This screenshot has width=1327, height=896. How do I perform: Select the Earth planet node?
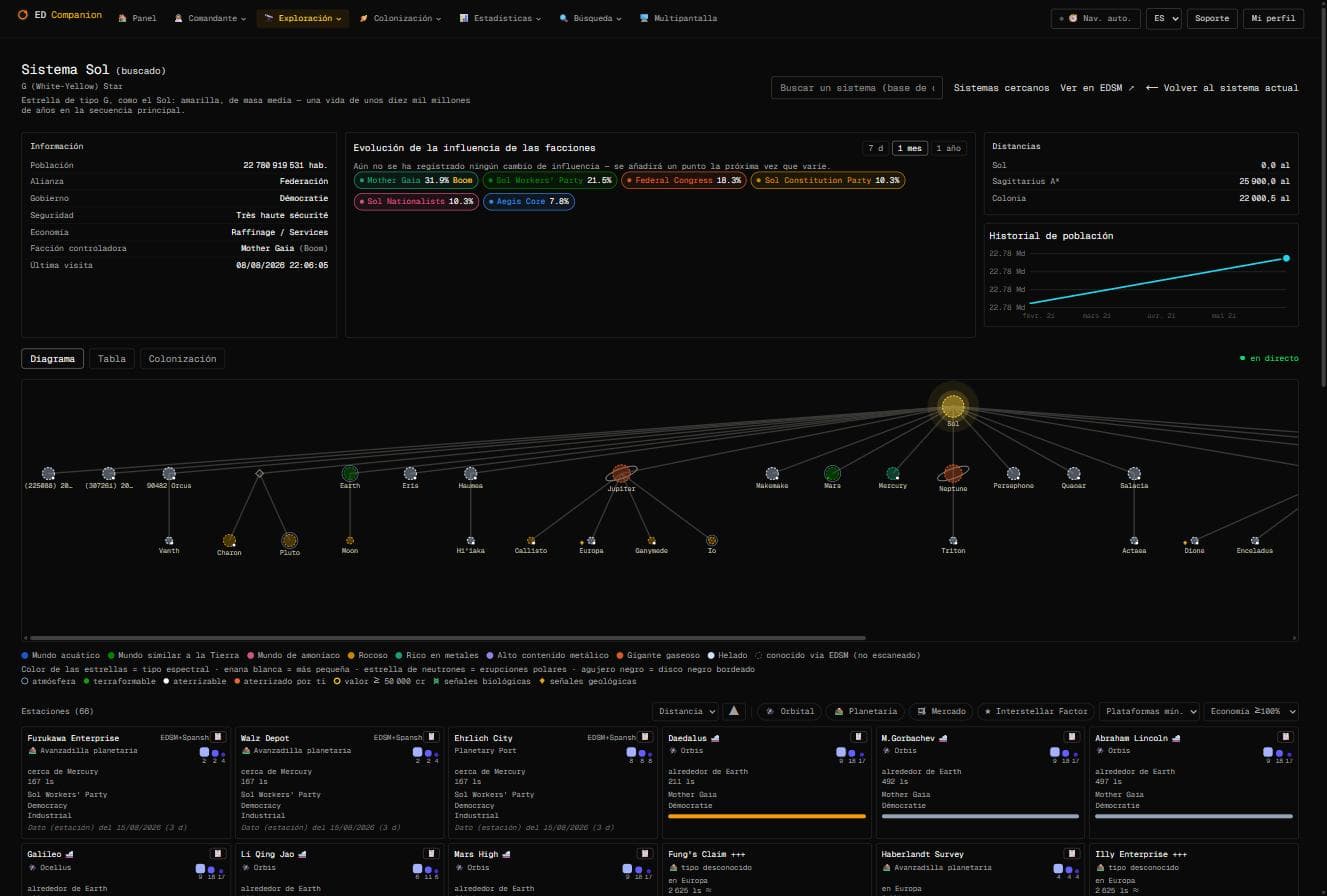click(x=350, y=473)
